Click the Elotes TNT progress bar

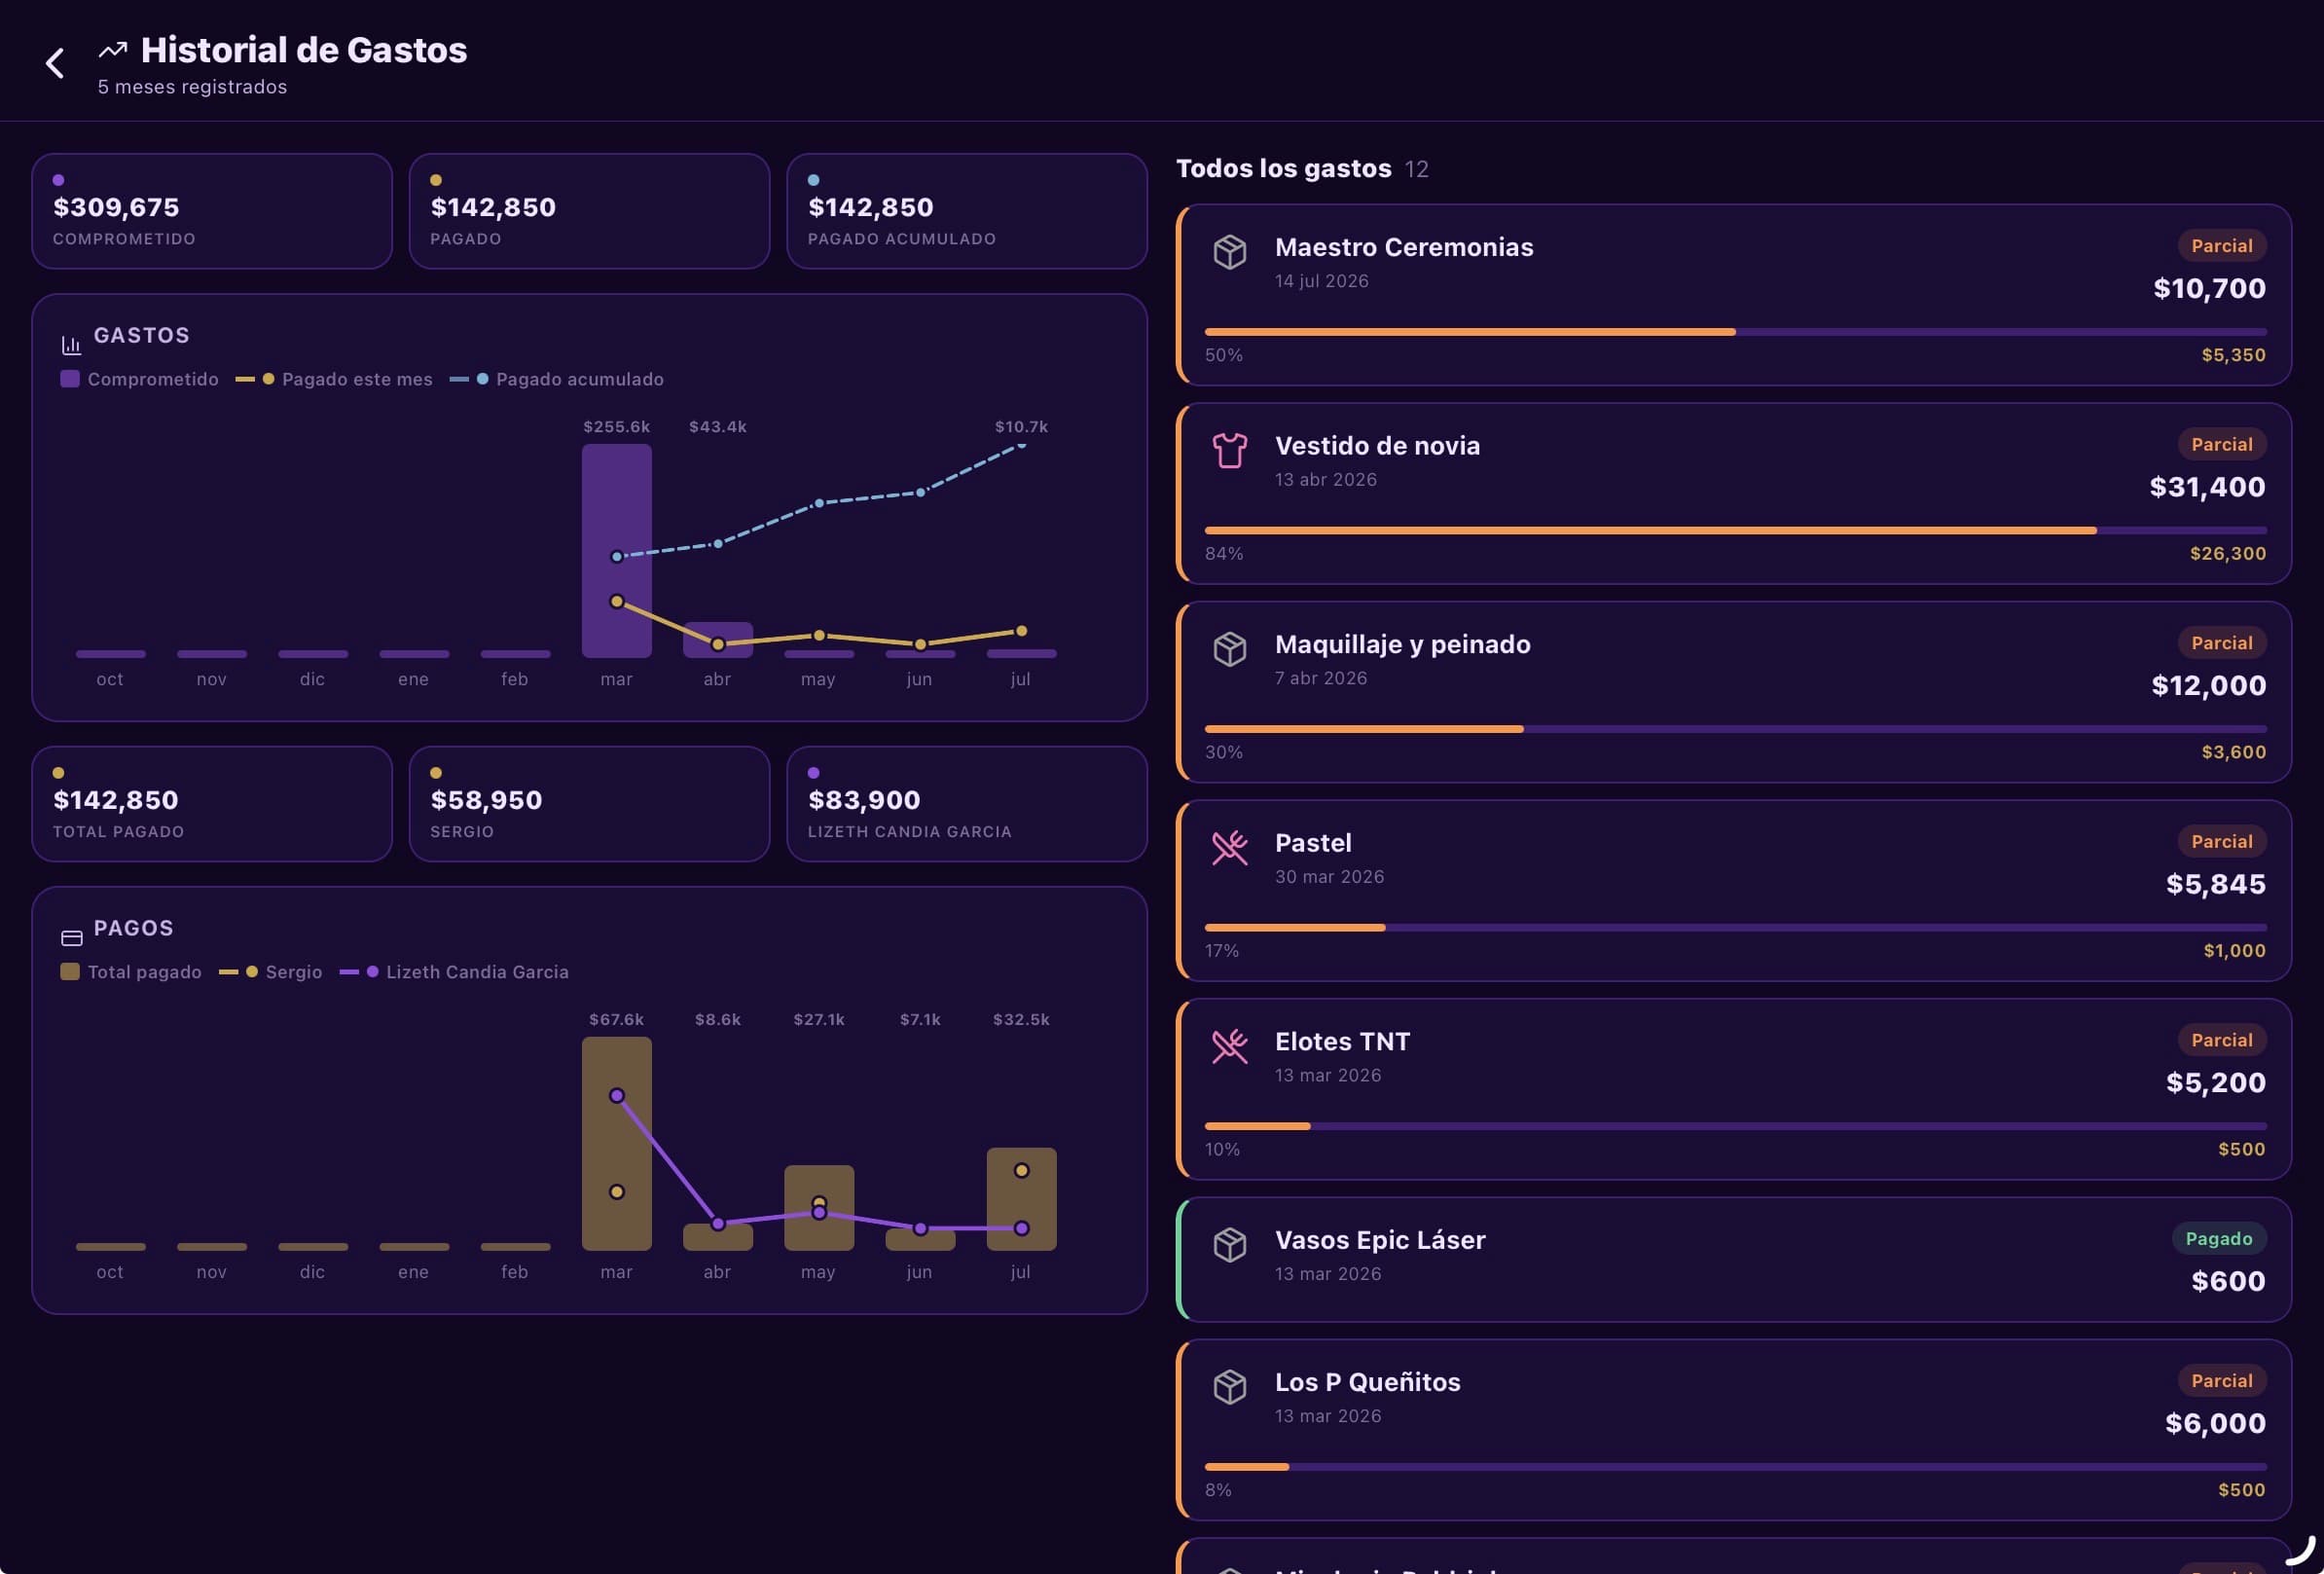pyautogui.click(x=1735, y=1126)
